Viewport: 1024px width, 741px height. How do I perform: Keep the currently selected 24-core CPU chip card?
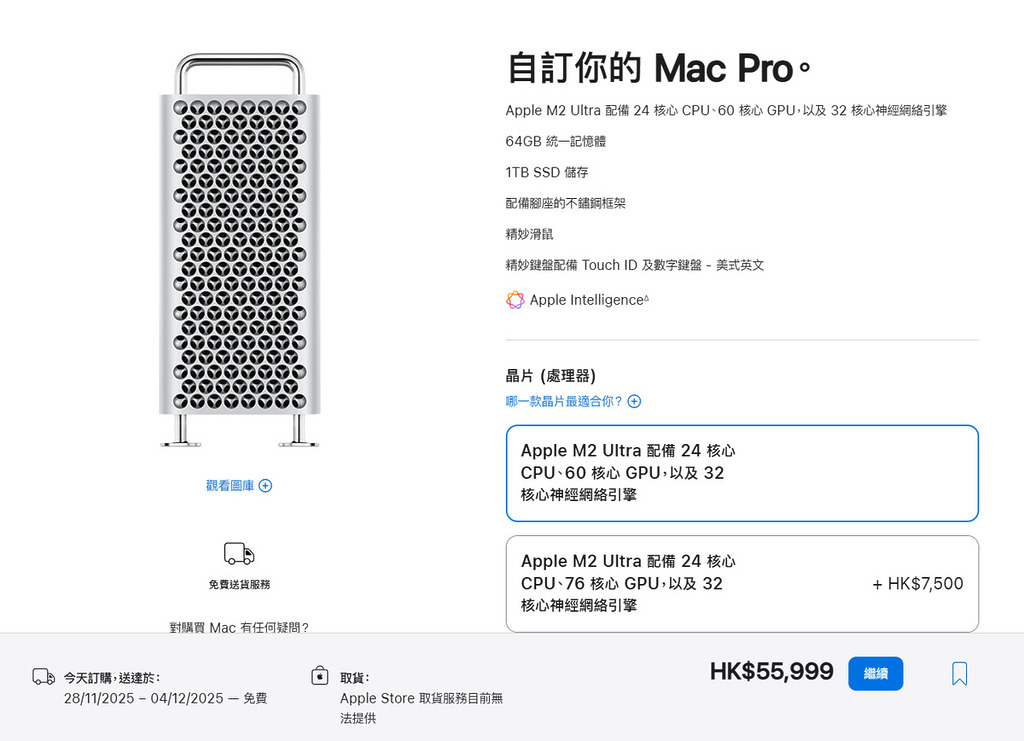pos(742,472)
